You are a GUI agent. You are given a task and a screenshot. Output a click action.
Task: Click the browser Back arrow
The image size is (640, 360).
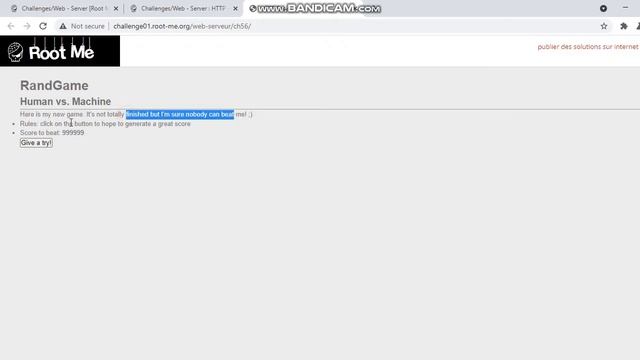11,26
